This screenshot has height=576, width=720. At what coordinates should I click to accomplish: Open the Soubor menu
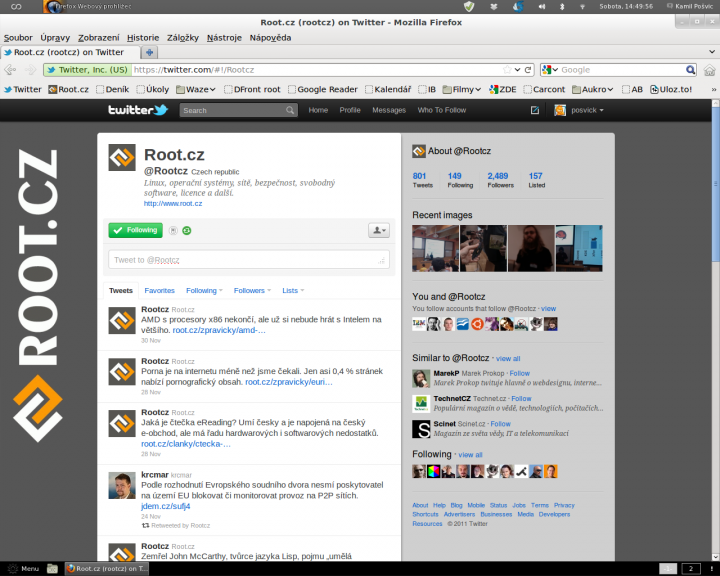point(18,38)
